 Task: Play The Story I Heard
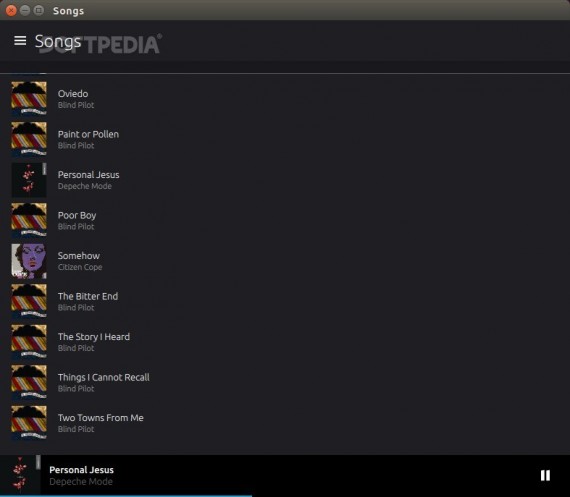[x=285, y=342]
